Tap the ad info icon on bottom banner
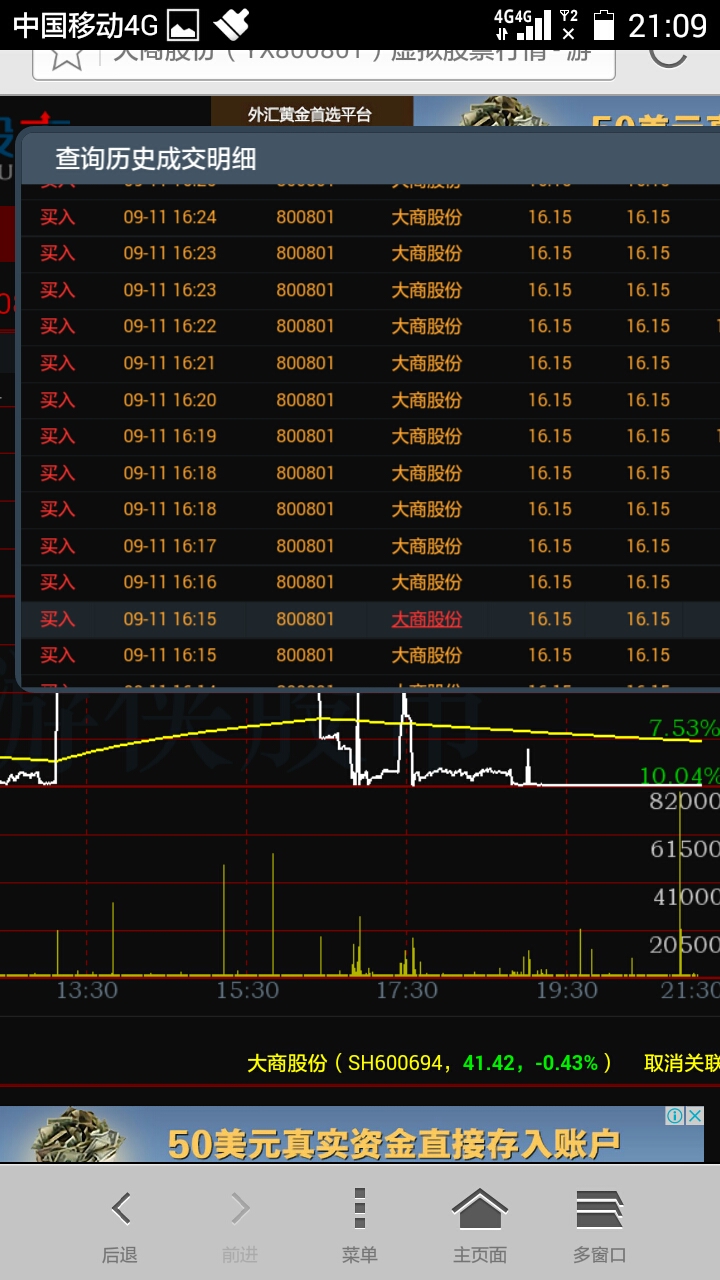 [675, 1116]
